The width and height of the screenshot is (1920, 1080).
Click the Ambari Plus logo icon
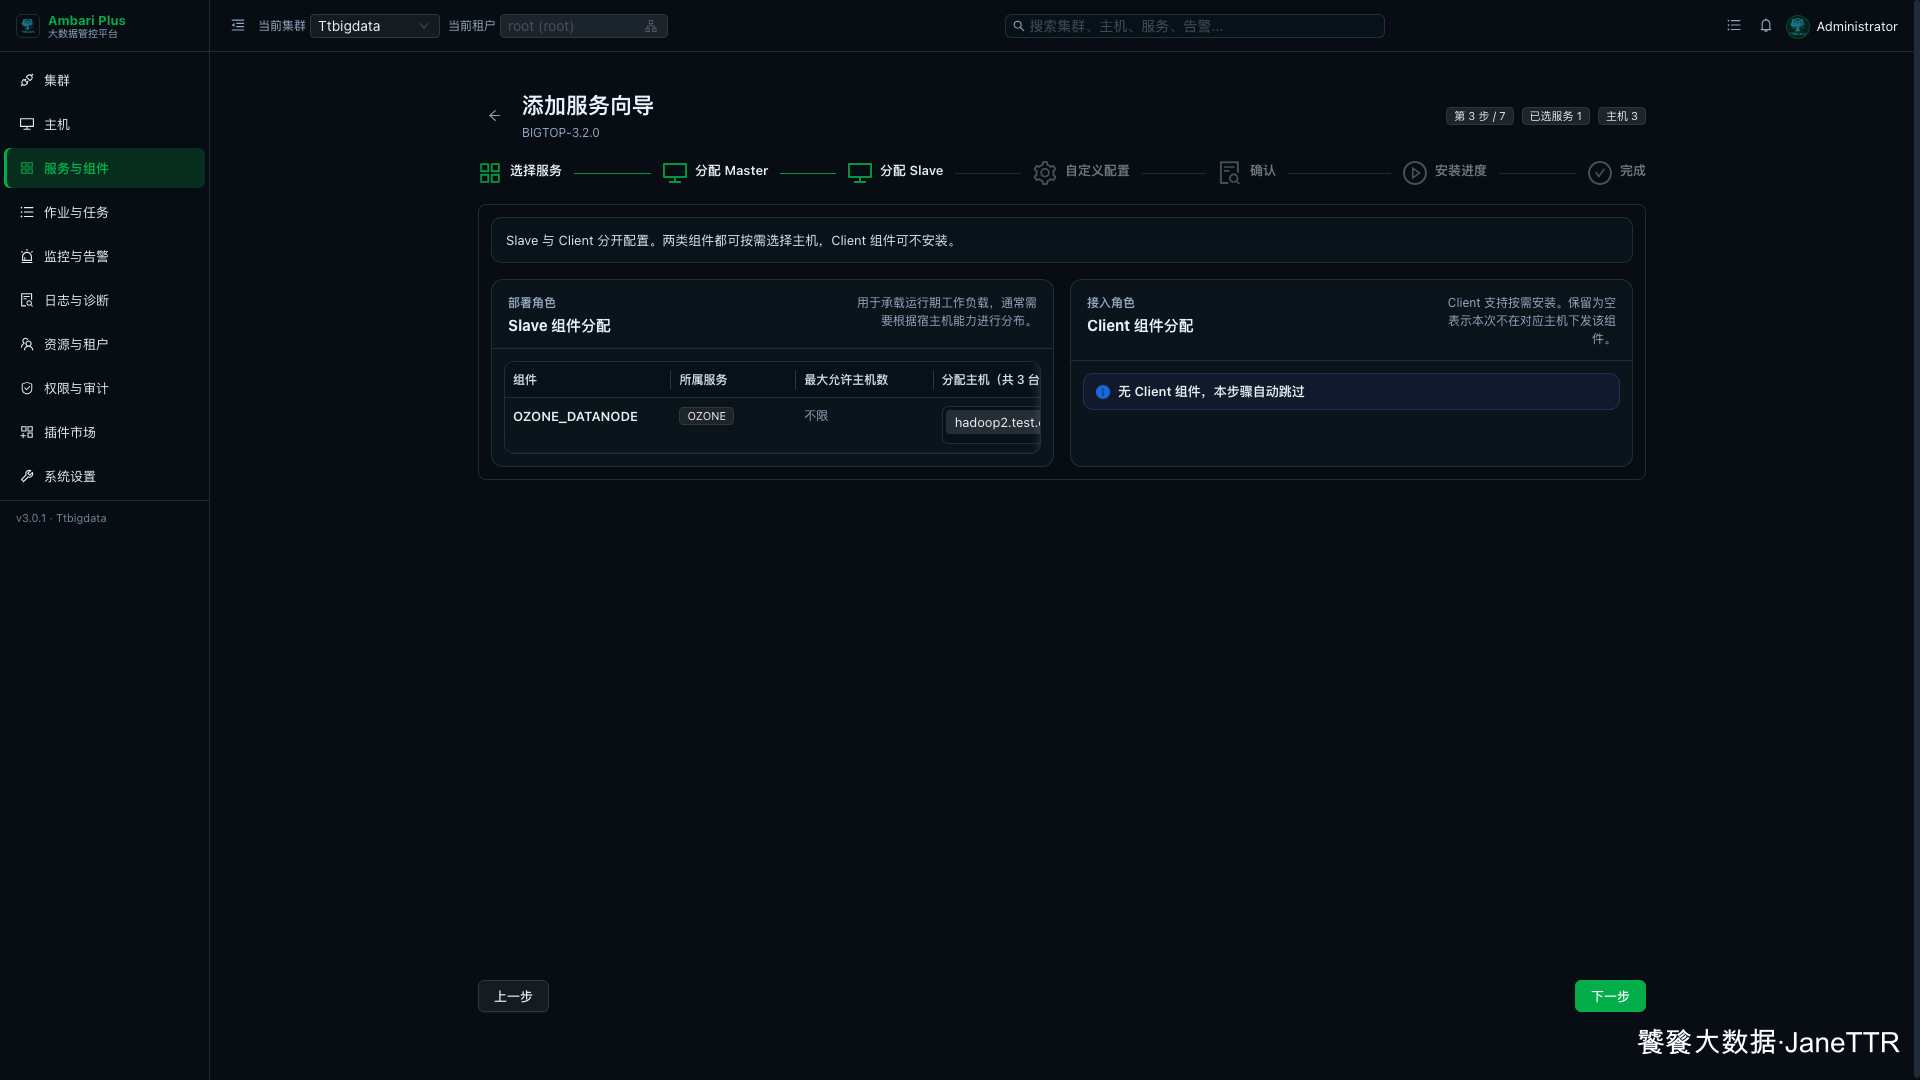(28, 26)
